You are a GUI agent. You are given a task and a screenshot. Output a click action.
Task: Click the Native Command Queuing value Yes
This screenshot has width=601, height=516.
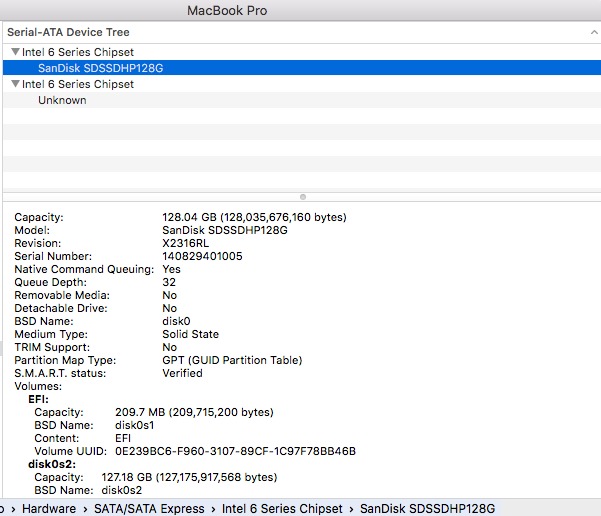coord(171,269)
